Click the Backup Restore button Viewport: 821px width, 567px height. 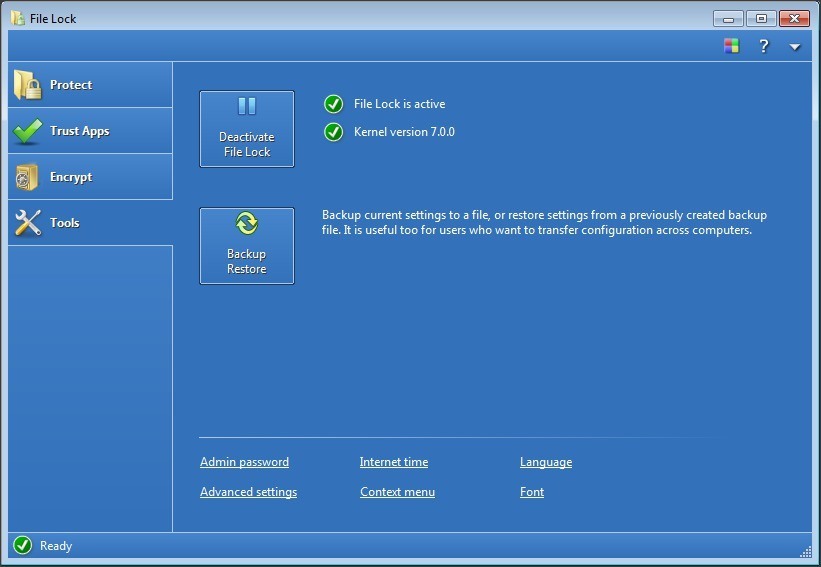(x=247, y=246)
